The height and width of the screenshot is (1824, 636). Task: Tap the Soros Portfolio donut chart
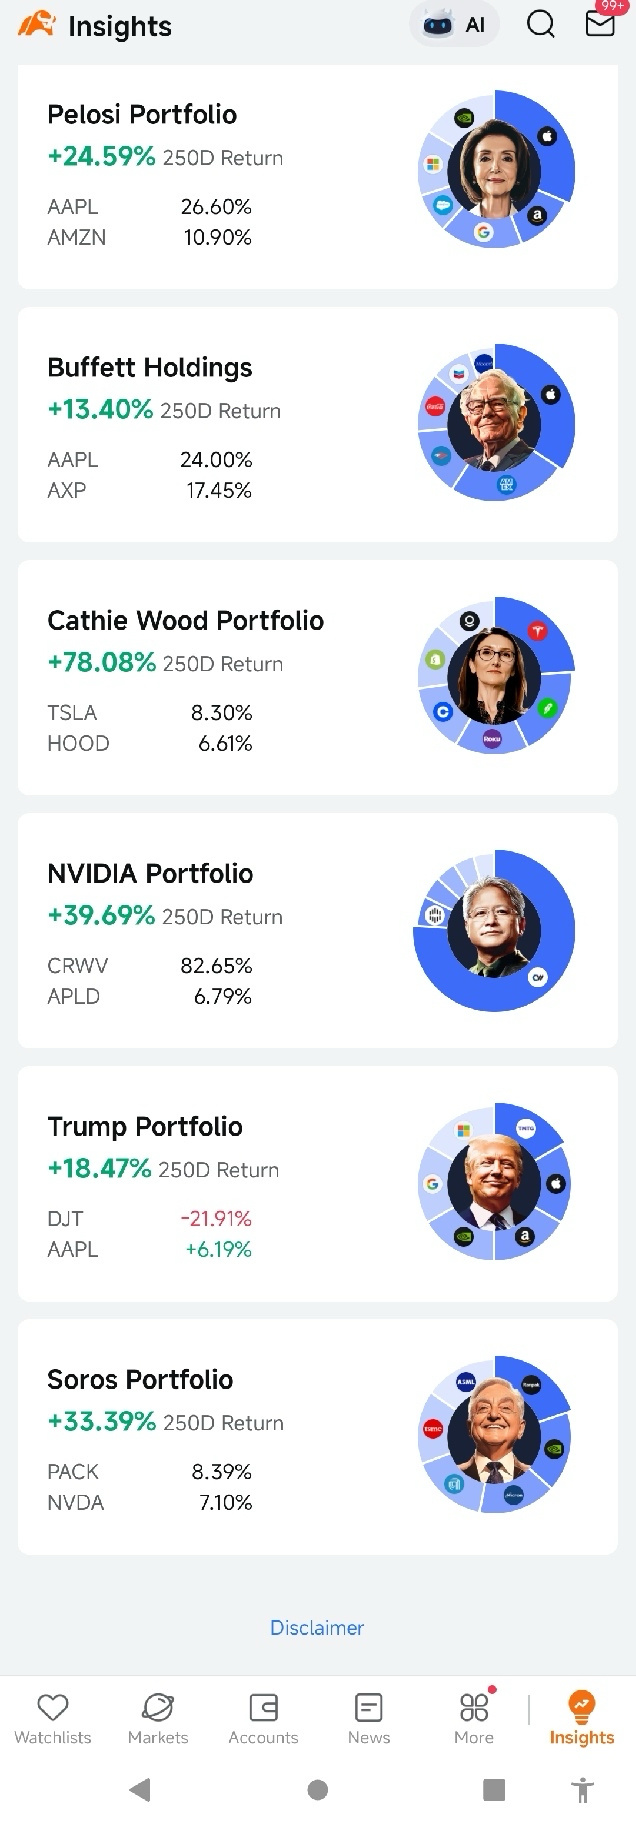click(495, 1435)
